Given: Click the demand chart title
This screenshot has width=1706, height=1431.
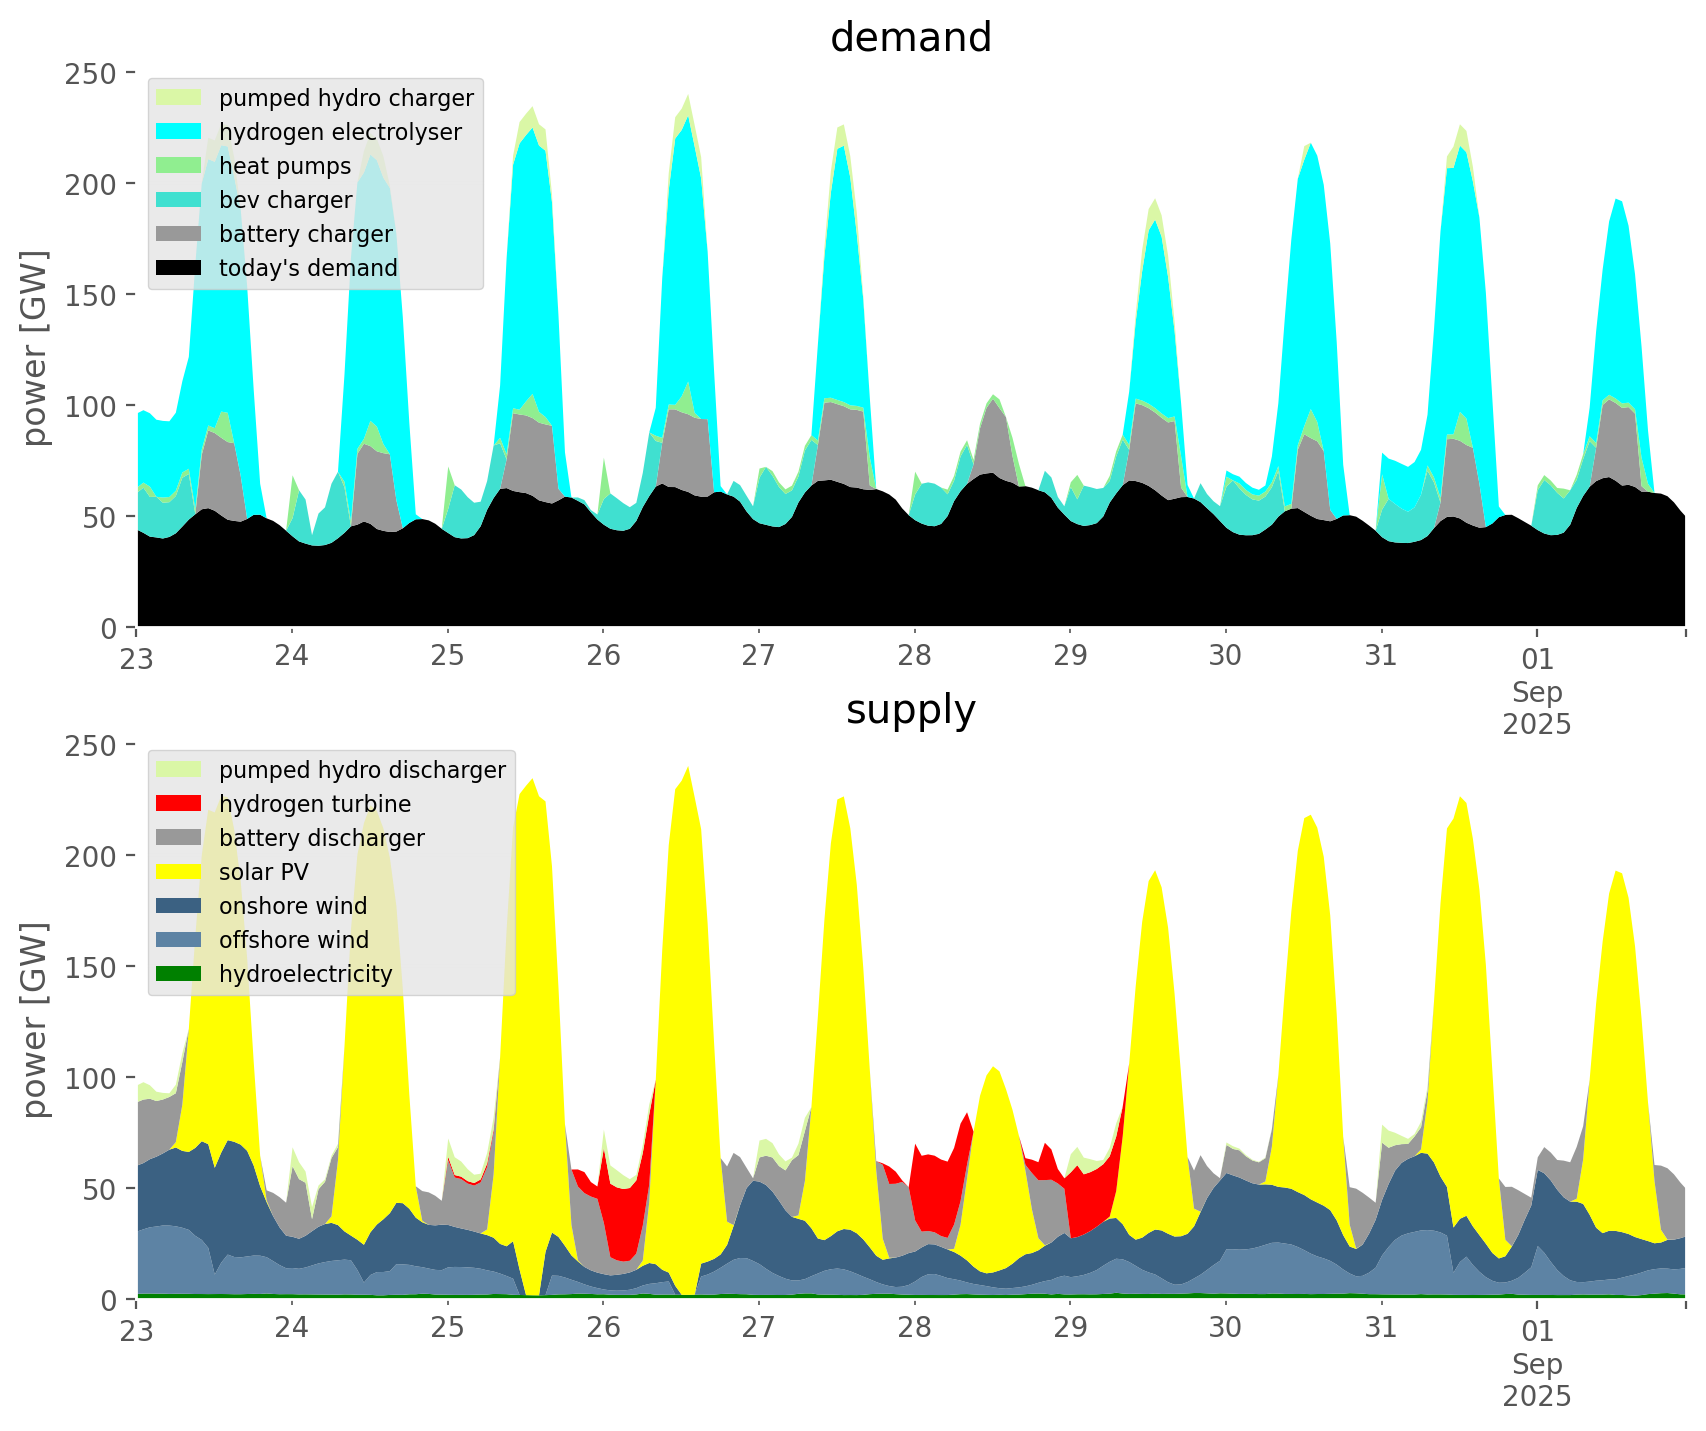Looking at the screenshot, I should click(x=910, y=38).
